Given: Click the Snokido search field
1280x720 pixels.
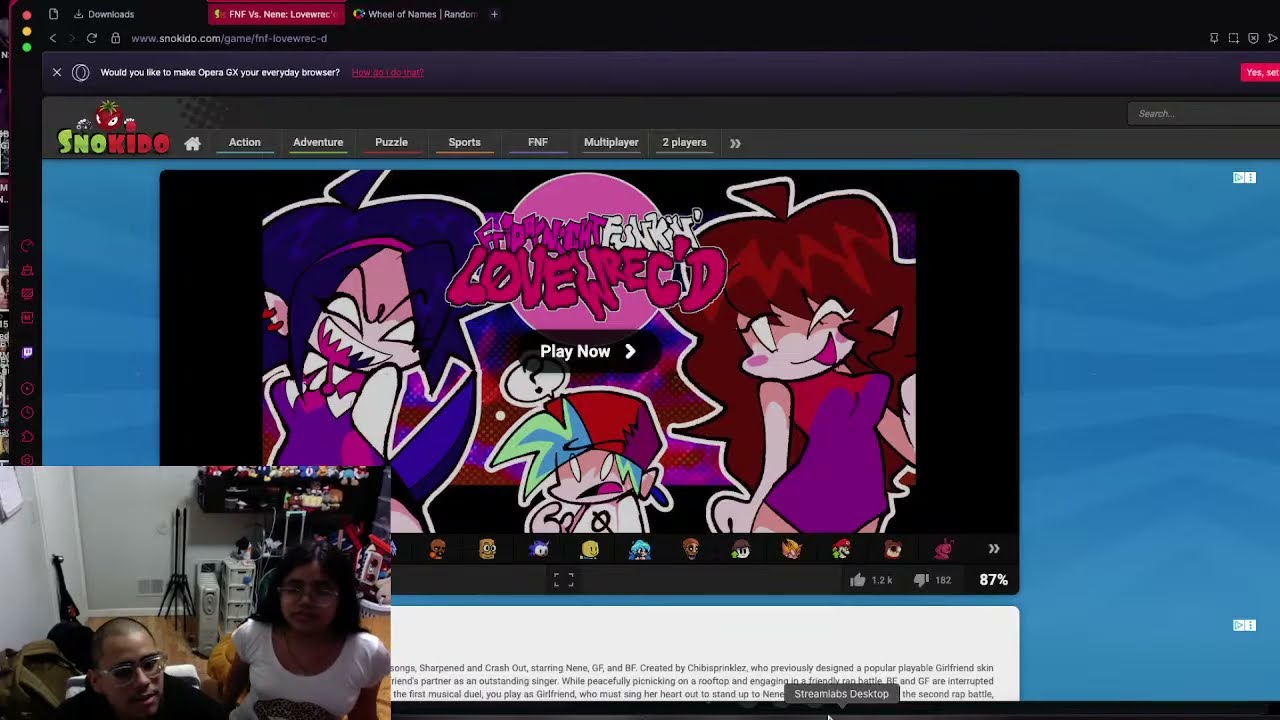Looking at the screenshot, I should click(1204, 113).
